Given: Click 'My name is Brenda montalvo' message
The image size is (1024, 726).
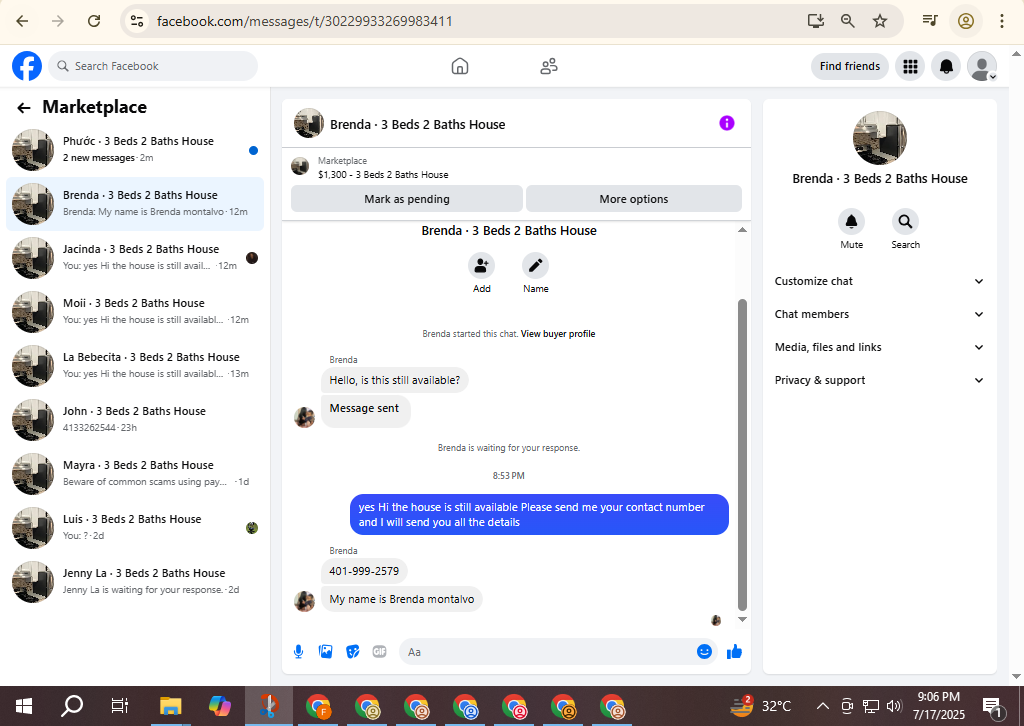Looking at the screenshot, I should point(402,599).
